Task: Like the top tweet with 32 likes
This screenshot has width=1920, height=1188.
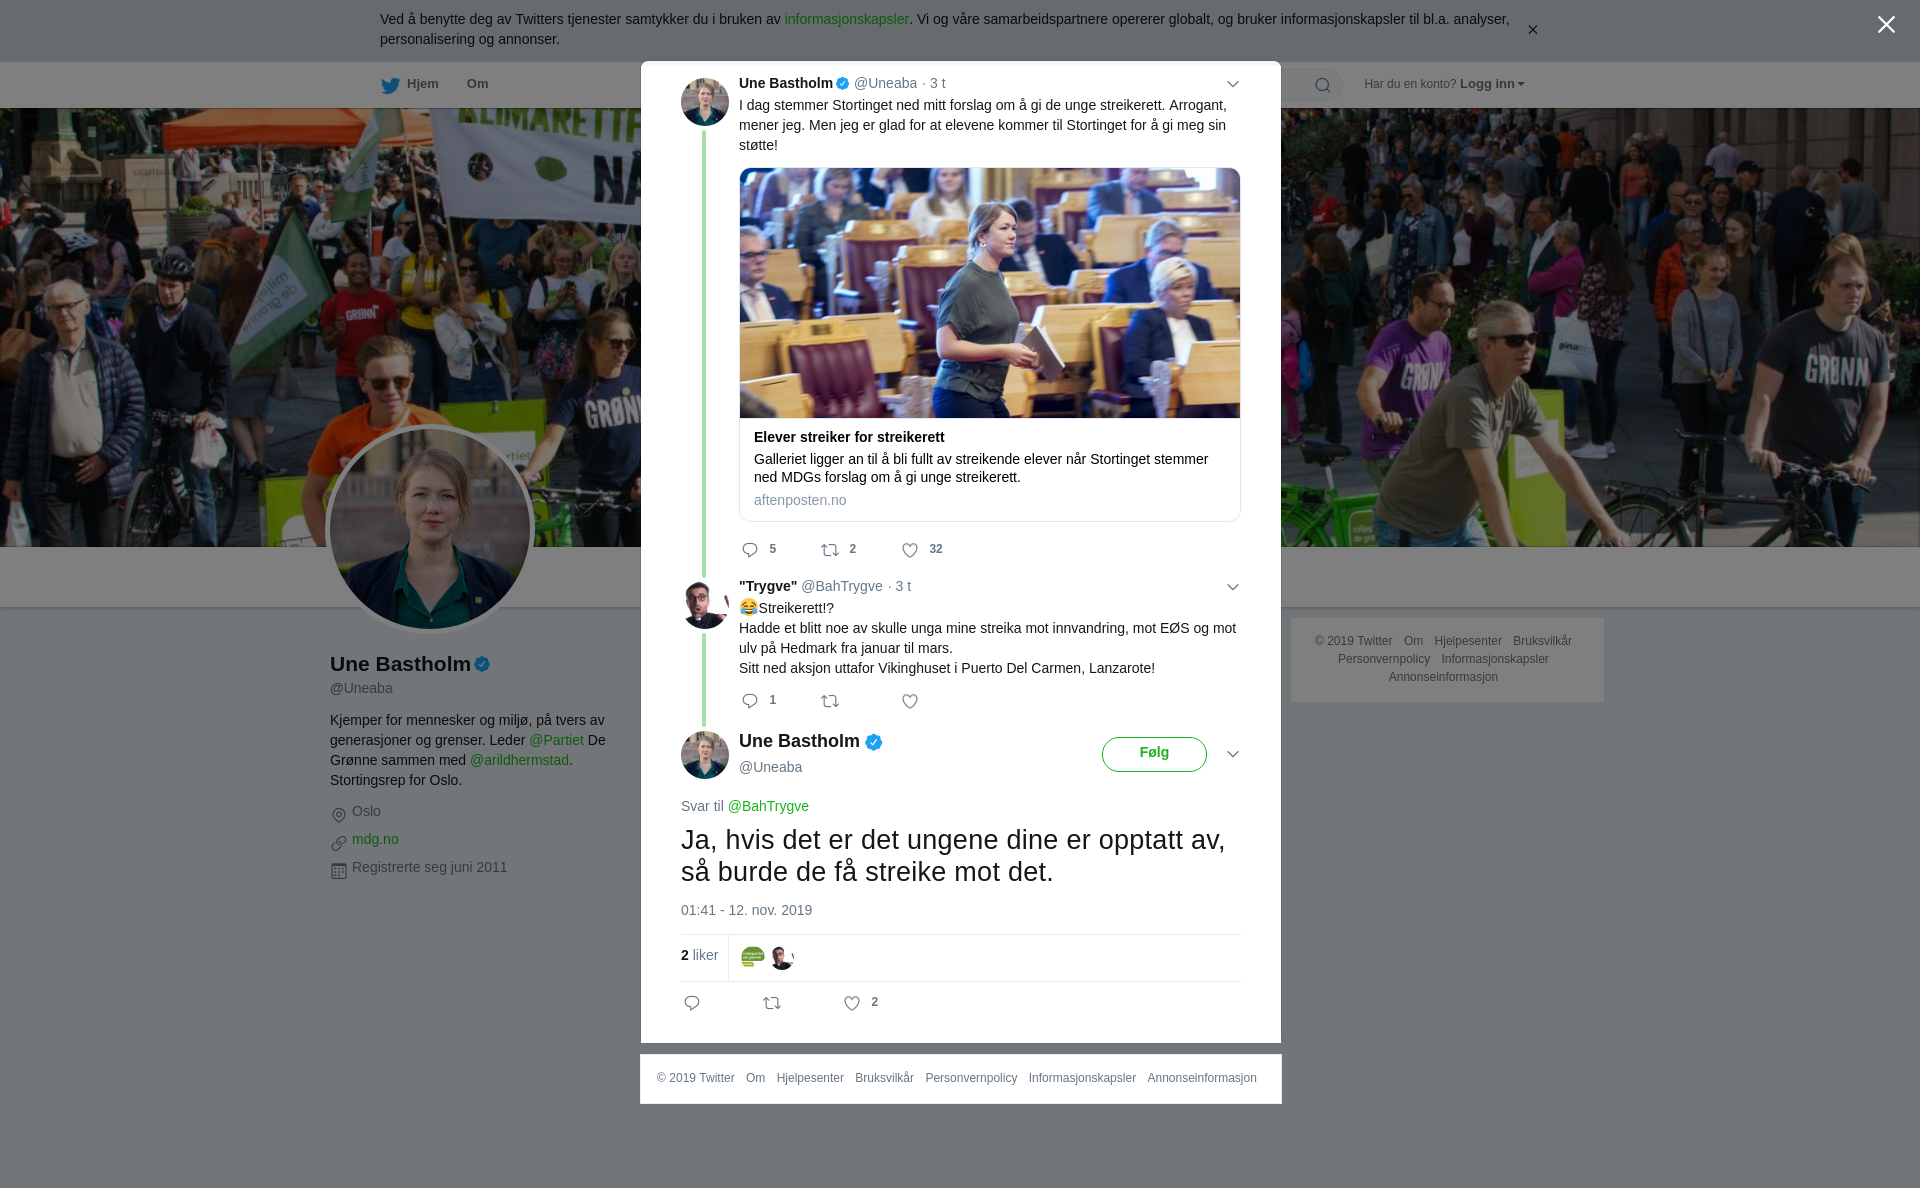Action: click(910, 550)
